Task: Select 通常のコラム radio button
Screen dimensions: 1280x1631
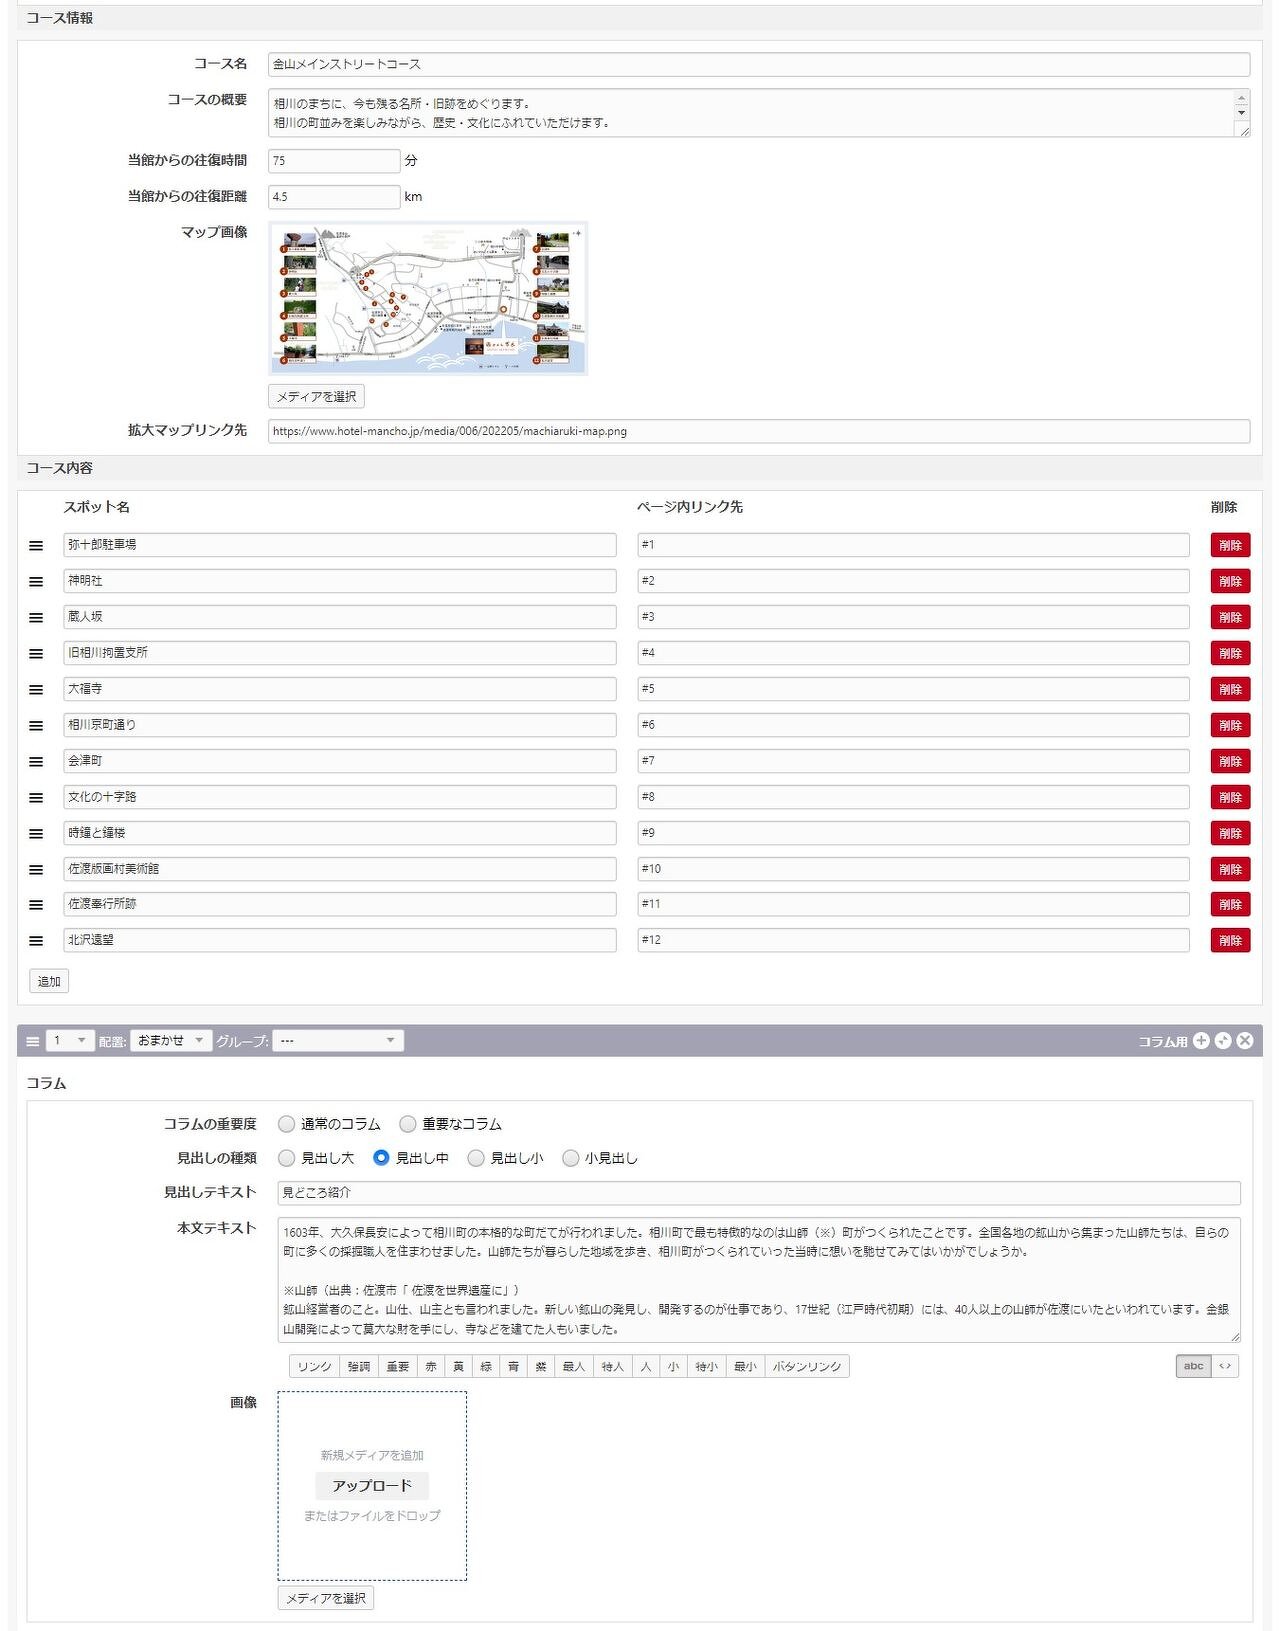Action: tap(287, 1124)
